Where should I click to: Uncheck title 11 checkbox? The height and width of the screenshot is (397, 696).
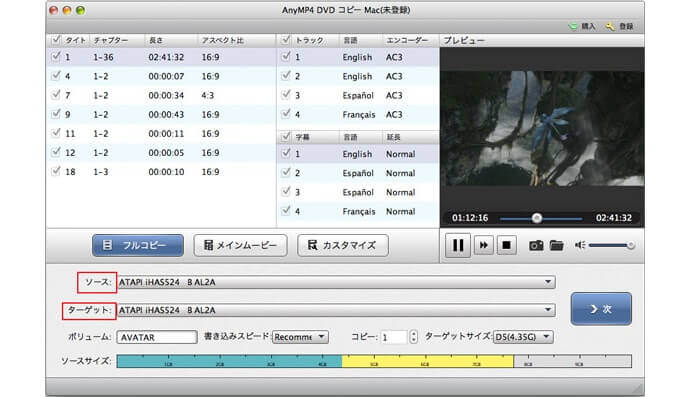[56, 133]
